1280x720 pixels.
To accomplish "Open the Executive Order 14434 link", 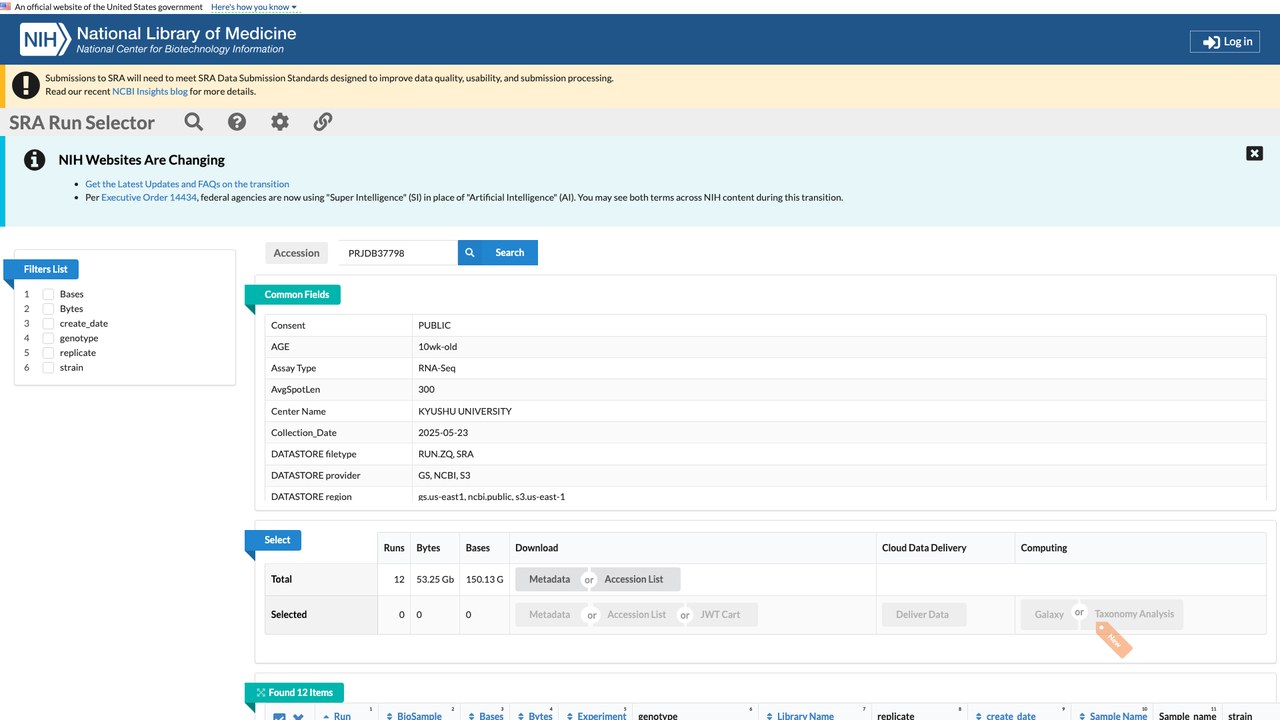I will tap(149, 197).
